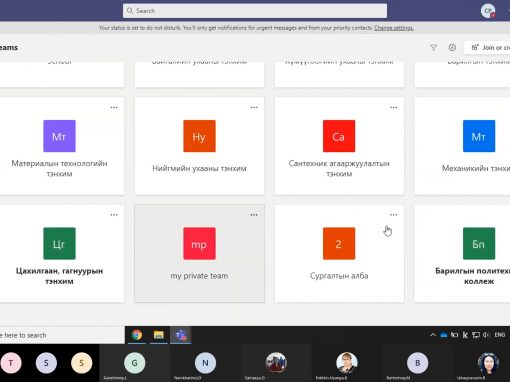
Task: Select the green G participant avatar
Action: click(134, 363)
